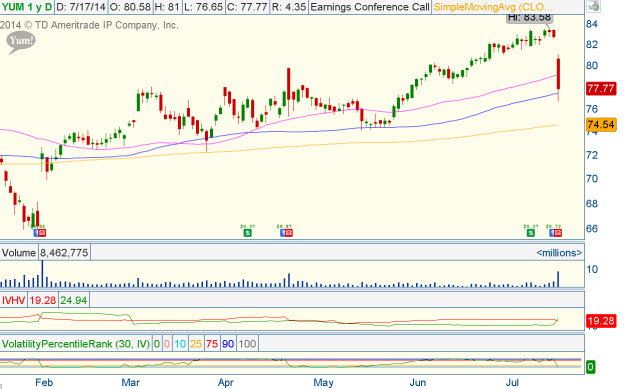
Task: Click the orange 25 percentile value
Action: click(x=196, y=344)
